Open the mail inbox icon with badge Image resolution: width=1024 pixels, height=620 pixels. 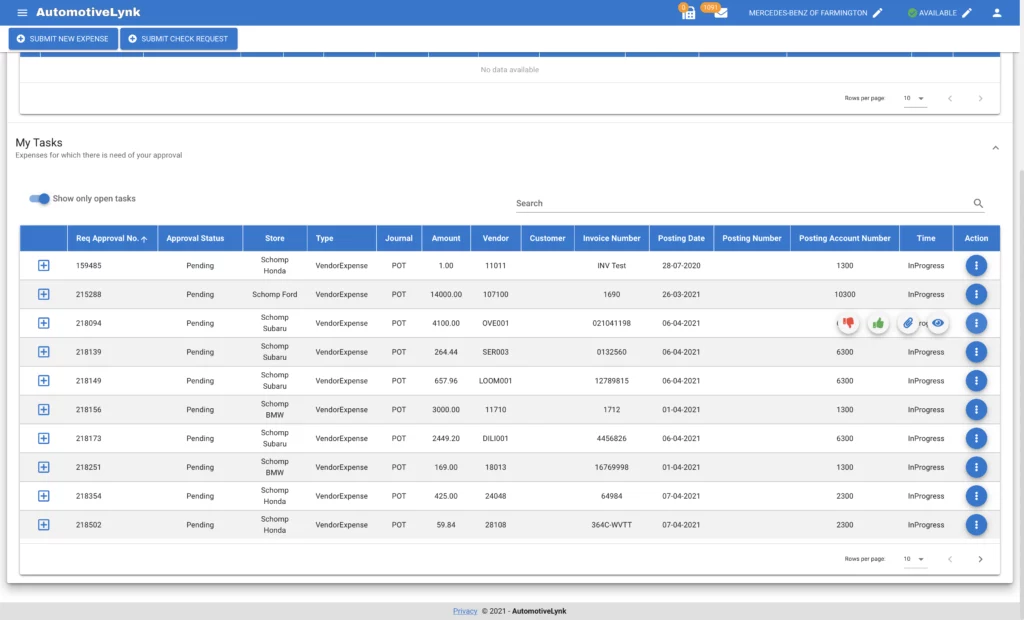coord(720,12)
